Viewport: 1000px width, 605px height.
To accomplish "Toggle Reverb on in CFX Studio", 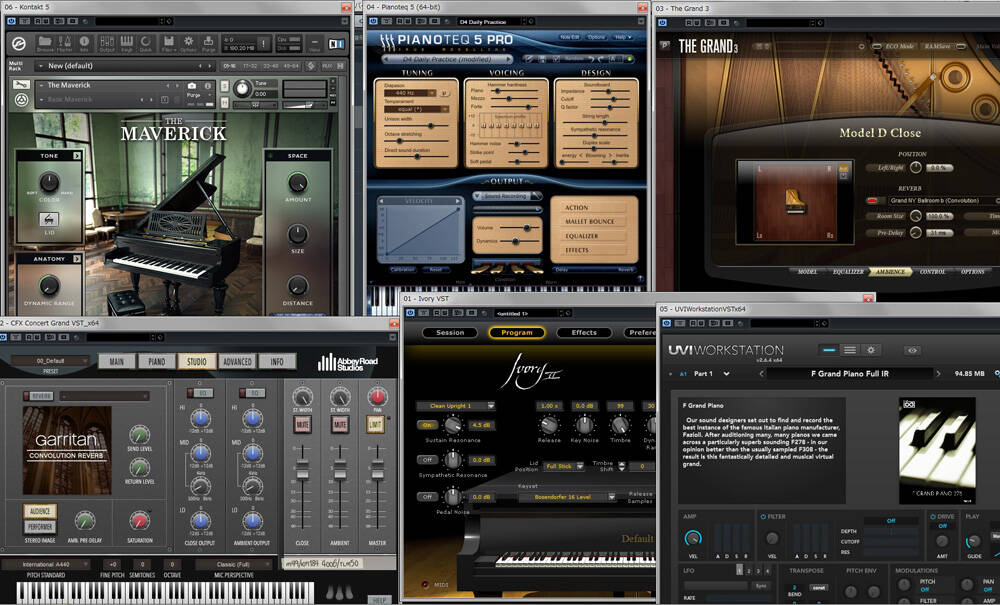I will point(40,396).
